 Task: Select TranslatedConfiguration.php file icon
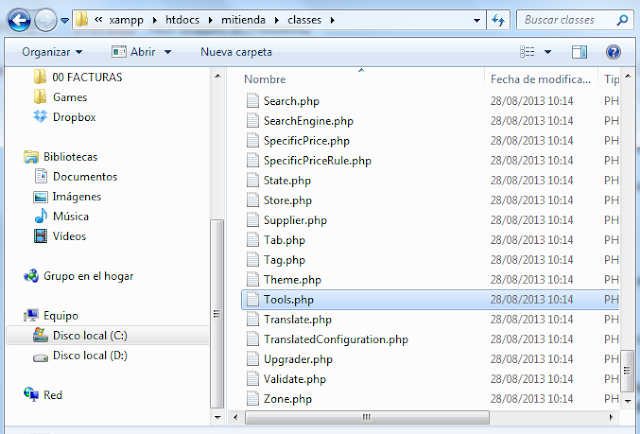[253, 339]
